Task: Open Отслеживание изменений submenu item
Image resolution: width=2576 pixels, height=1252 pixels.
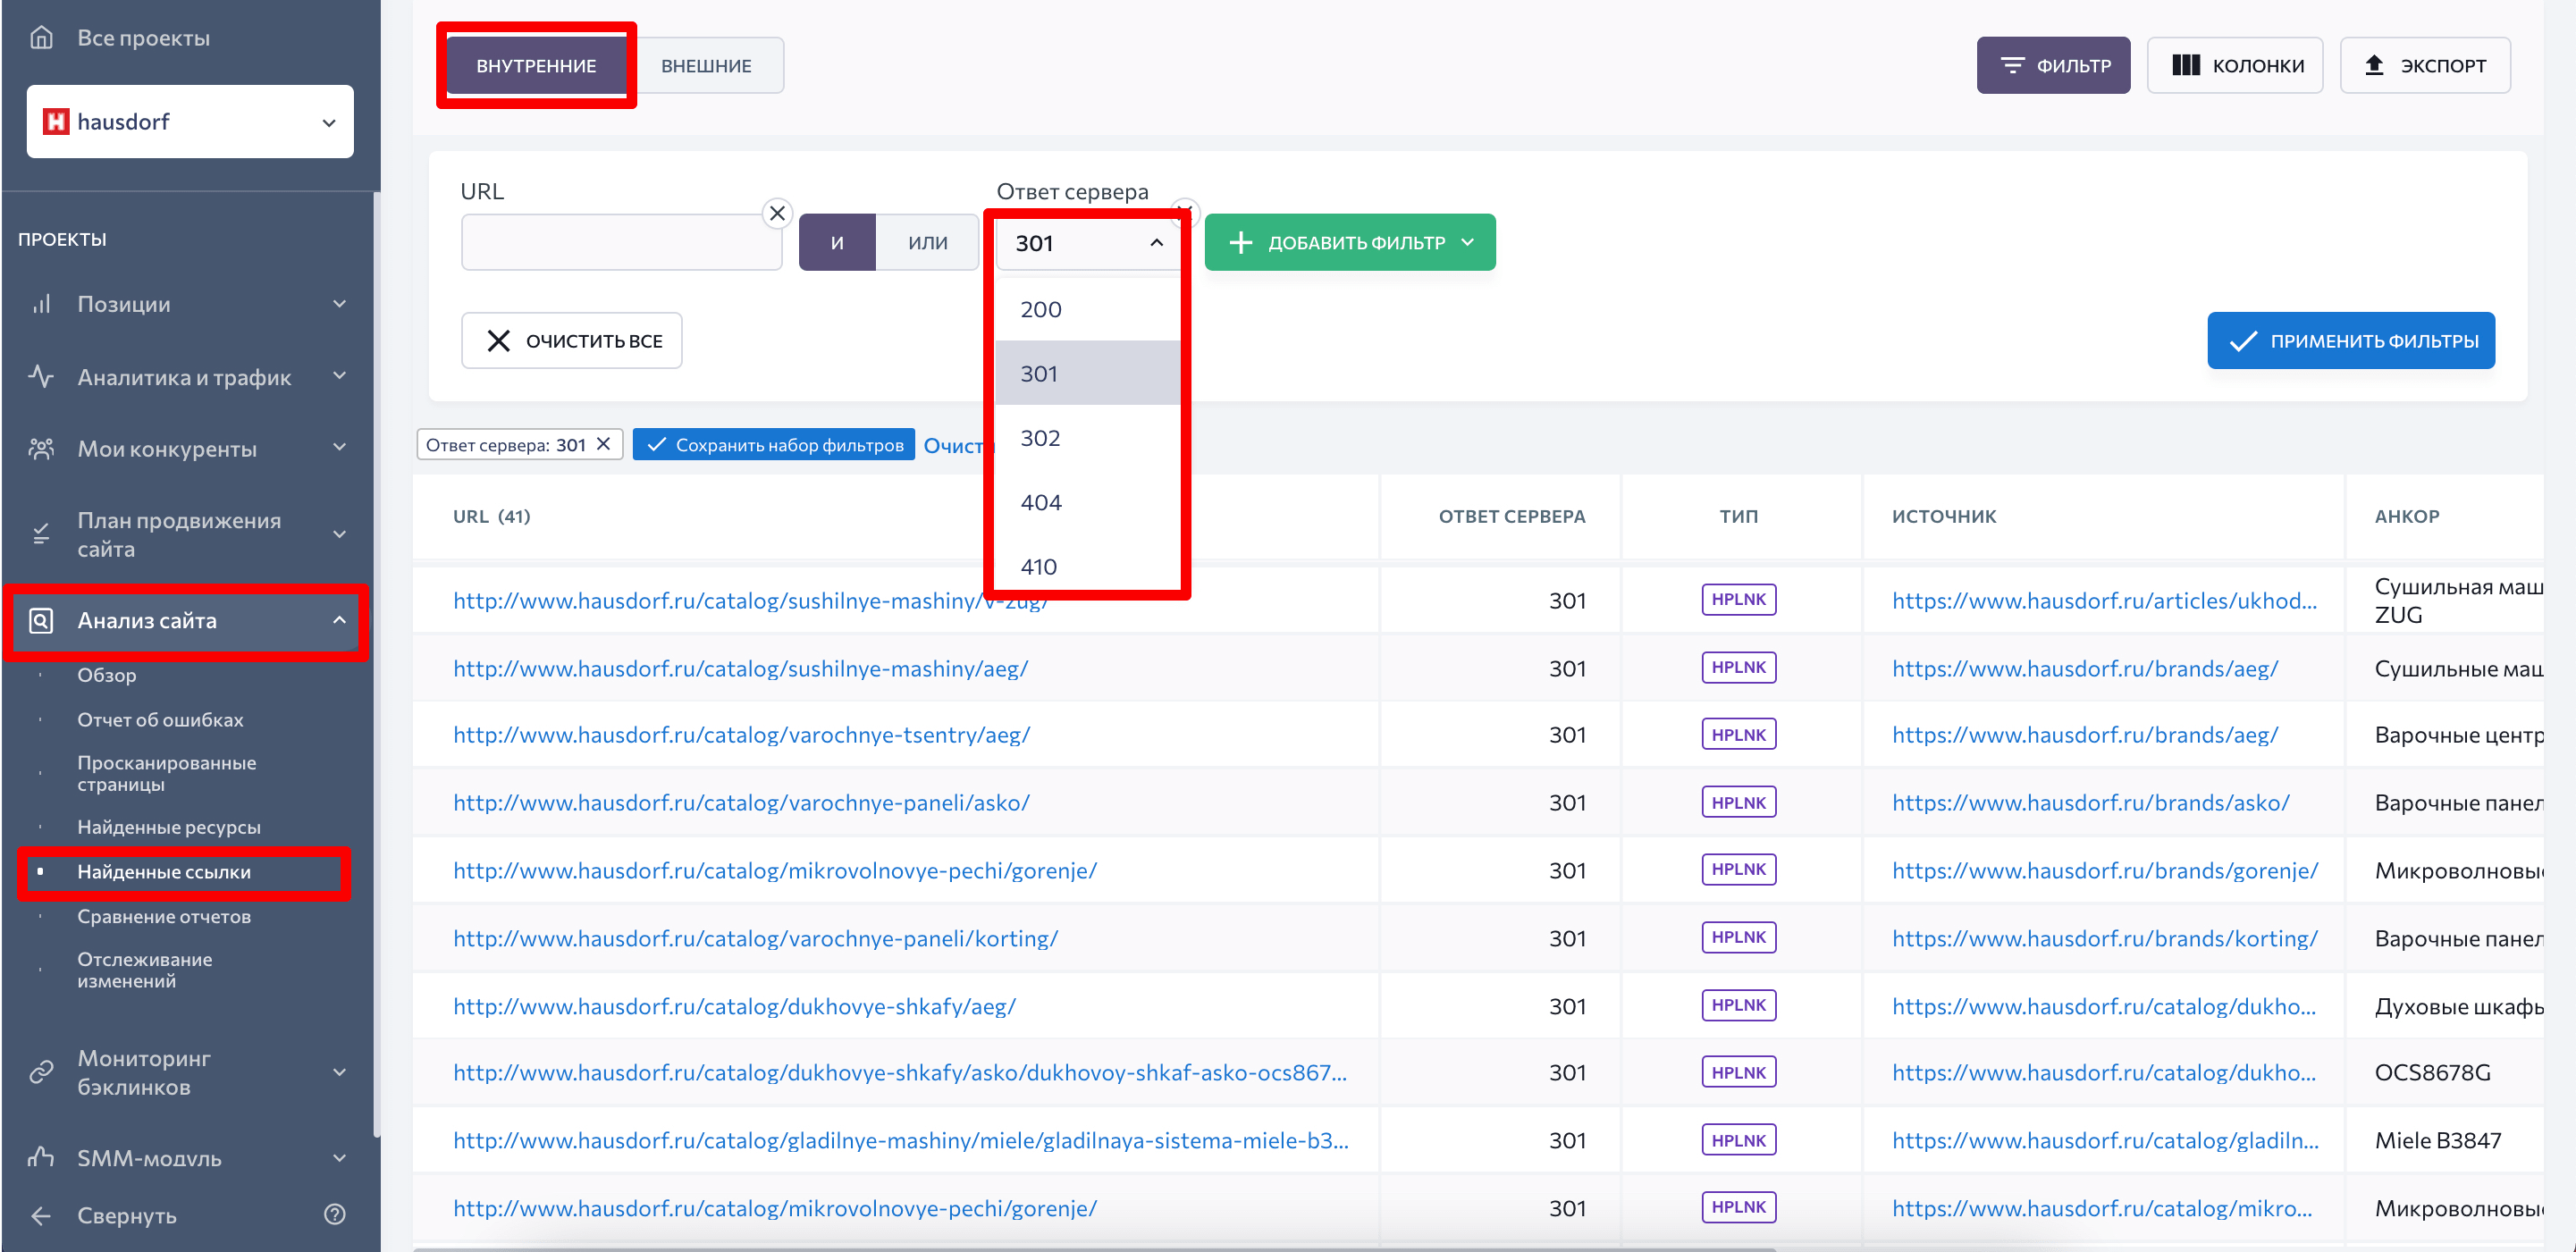Action: click(145, 970)
